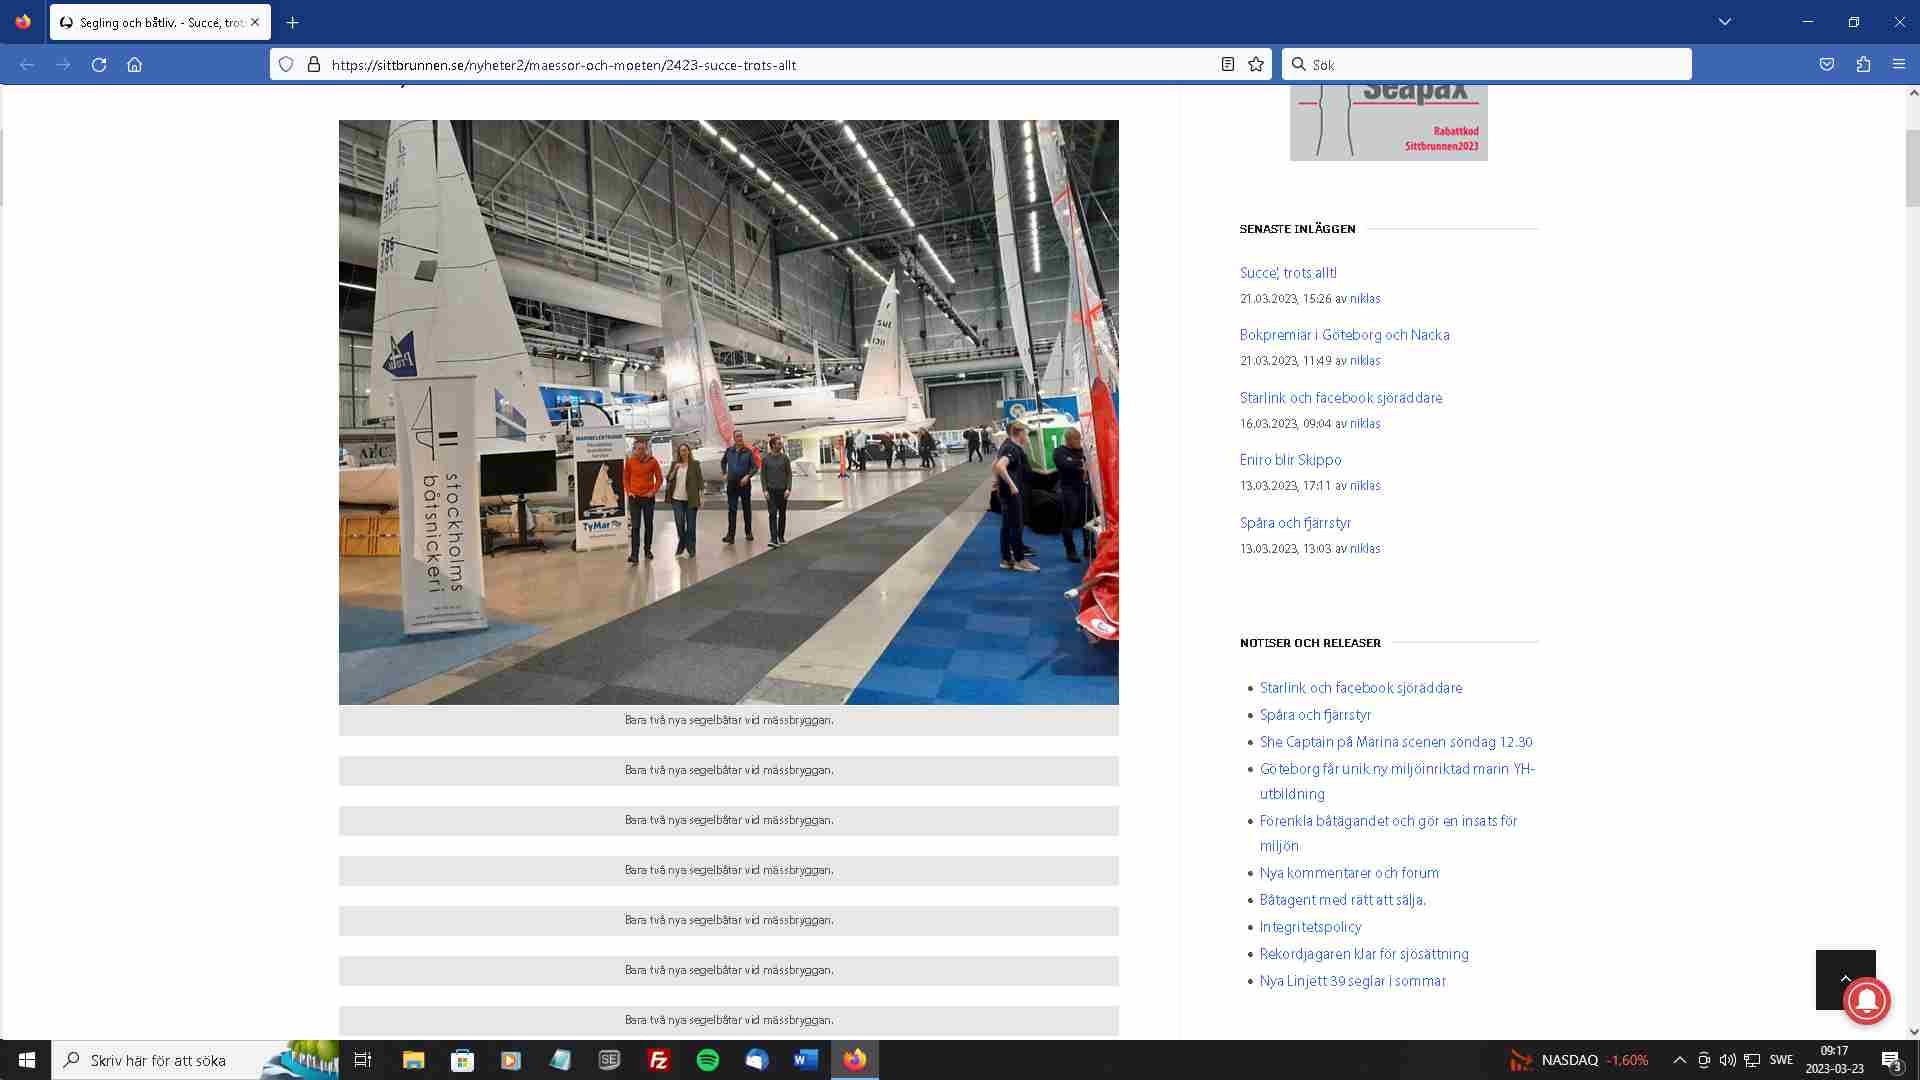This screenshot has height=1080, width=1920.
Task: Bookmark this page with star icon
Action: (1256, 65)
